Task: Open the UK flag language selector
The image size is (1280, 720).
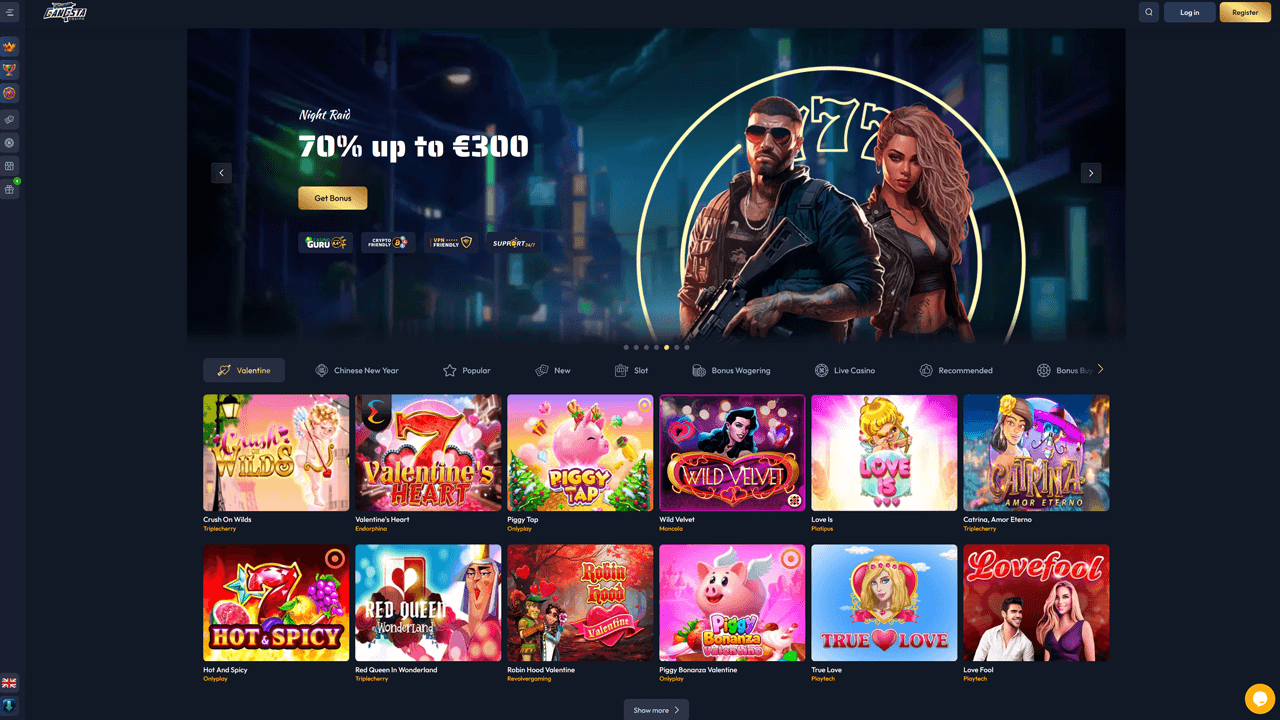Action: point(10,683)
